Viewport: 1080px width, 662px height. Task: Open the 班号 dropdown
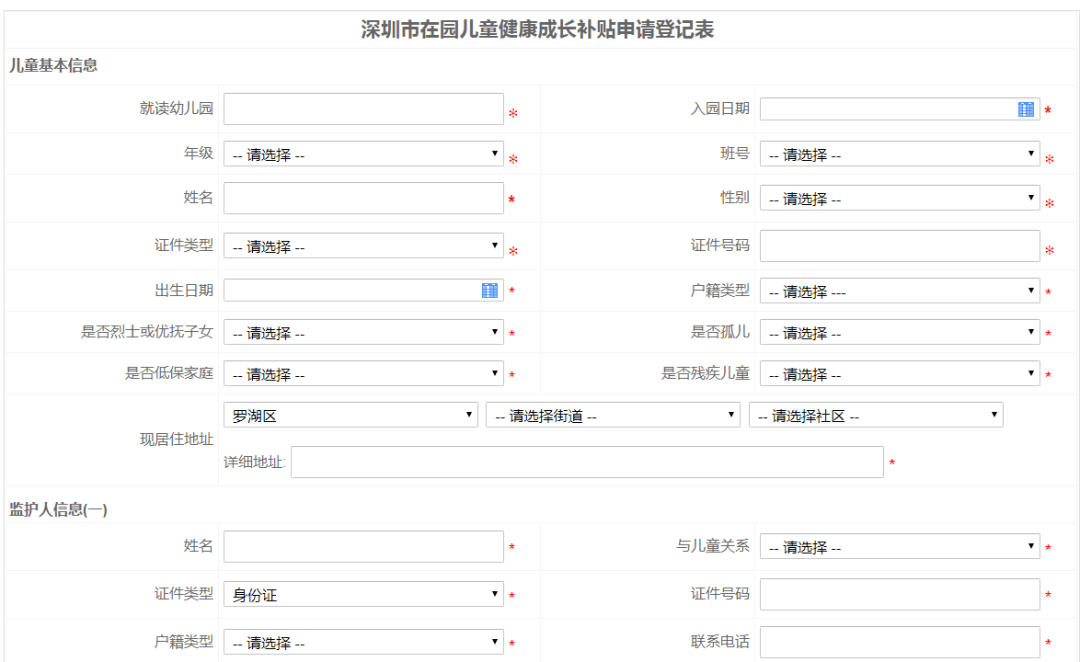[x=900, y=153]
